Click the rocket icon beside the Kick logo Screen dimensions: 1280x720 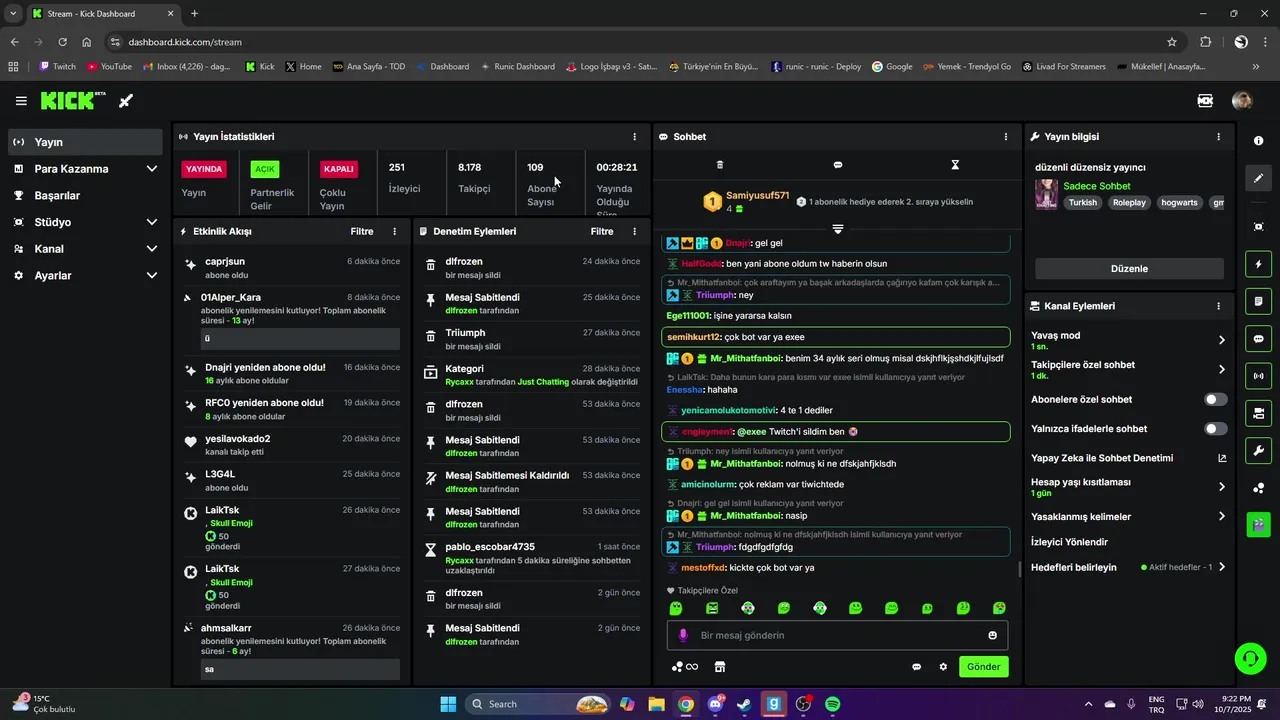click(126, 101)
